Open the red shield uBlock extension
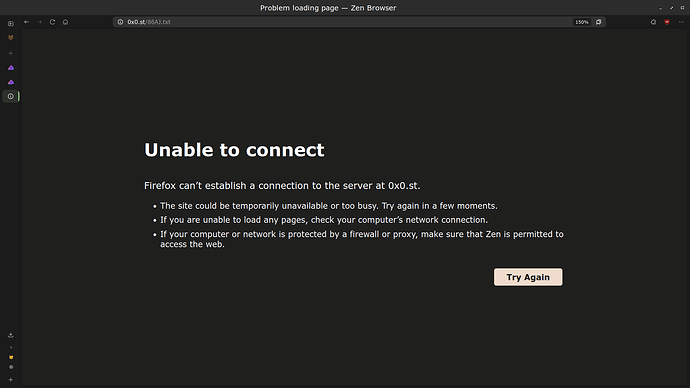The image size is (690, 388). click(x=667, y=22)
